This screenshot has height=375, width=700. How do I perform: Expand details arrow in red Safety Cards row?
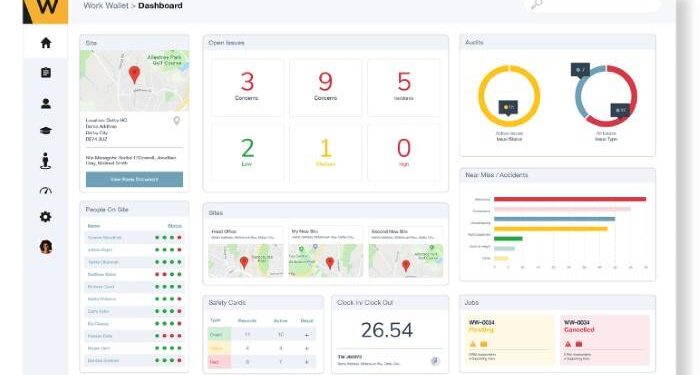(x=307, y=362)
